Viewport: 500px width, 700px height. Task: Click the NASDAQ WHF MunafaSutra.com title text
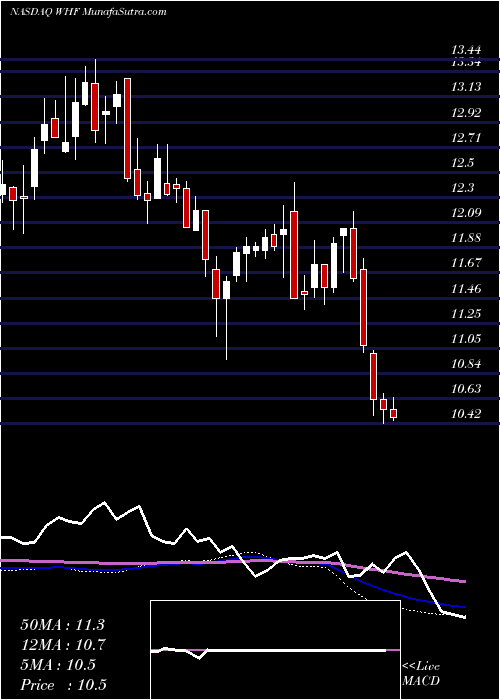pyautogui.click(x=88, y=12)
